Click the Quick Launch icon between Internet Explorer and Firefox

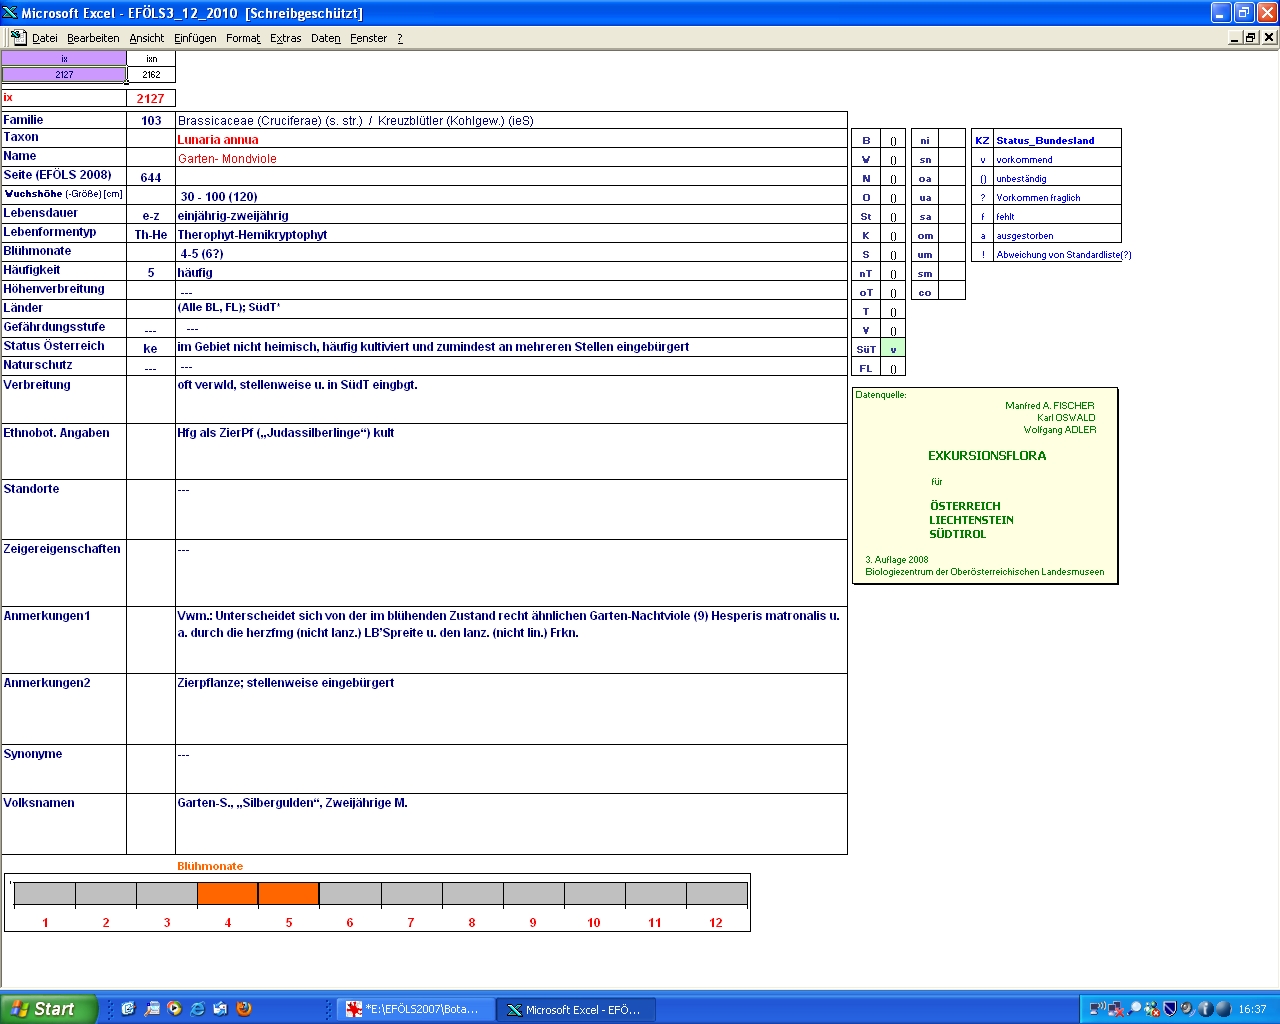tap(220, 1009)
